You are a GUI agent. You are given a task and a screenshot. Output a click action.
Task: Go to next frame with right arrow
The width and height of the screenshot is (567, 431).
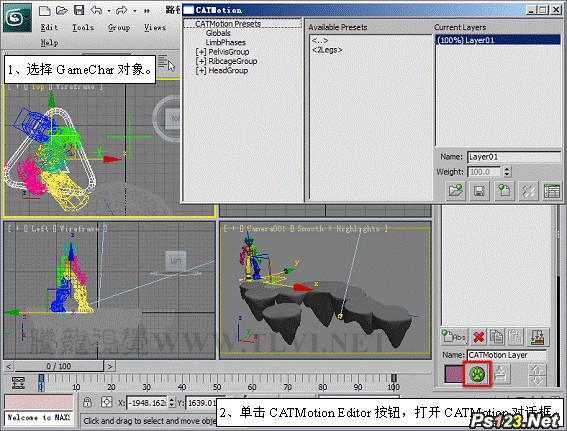point(110,366)
